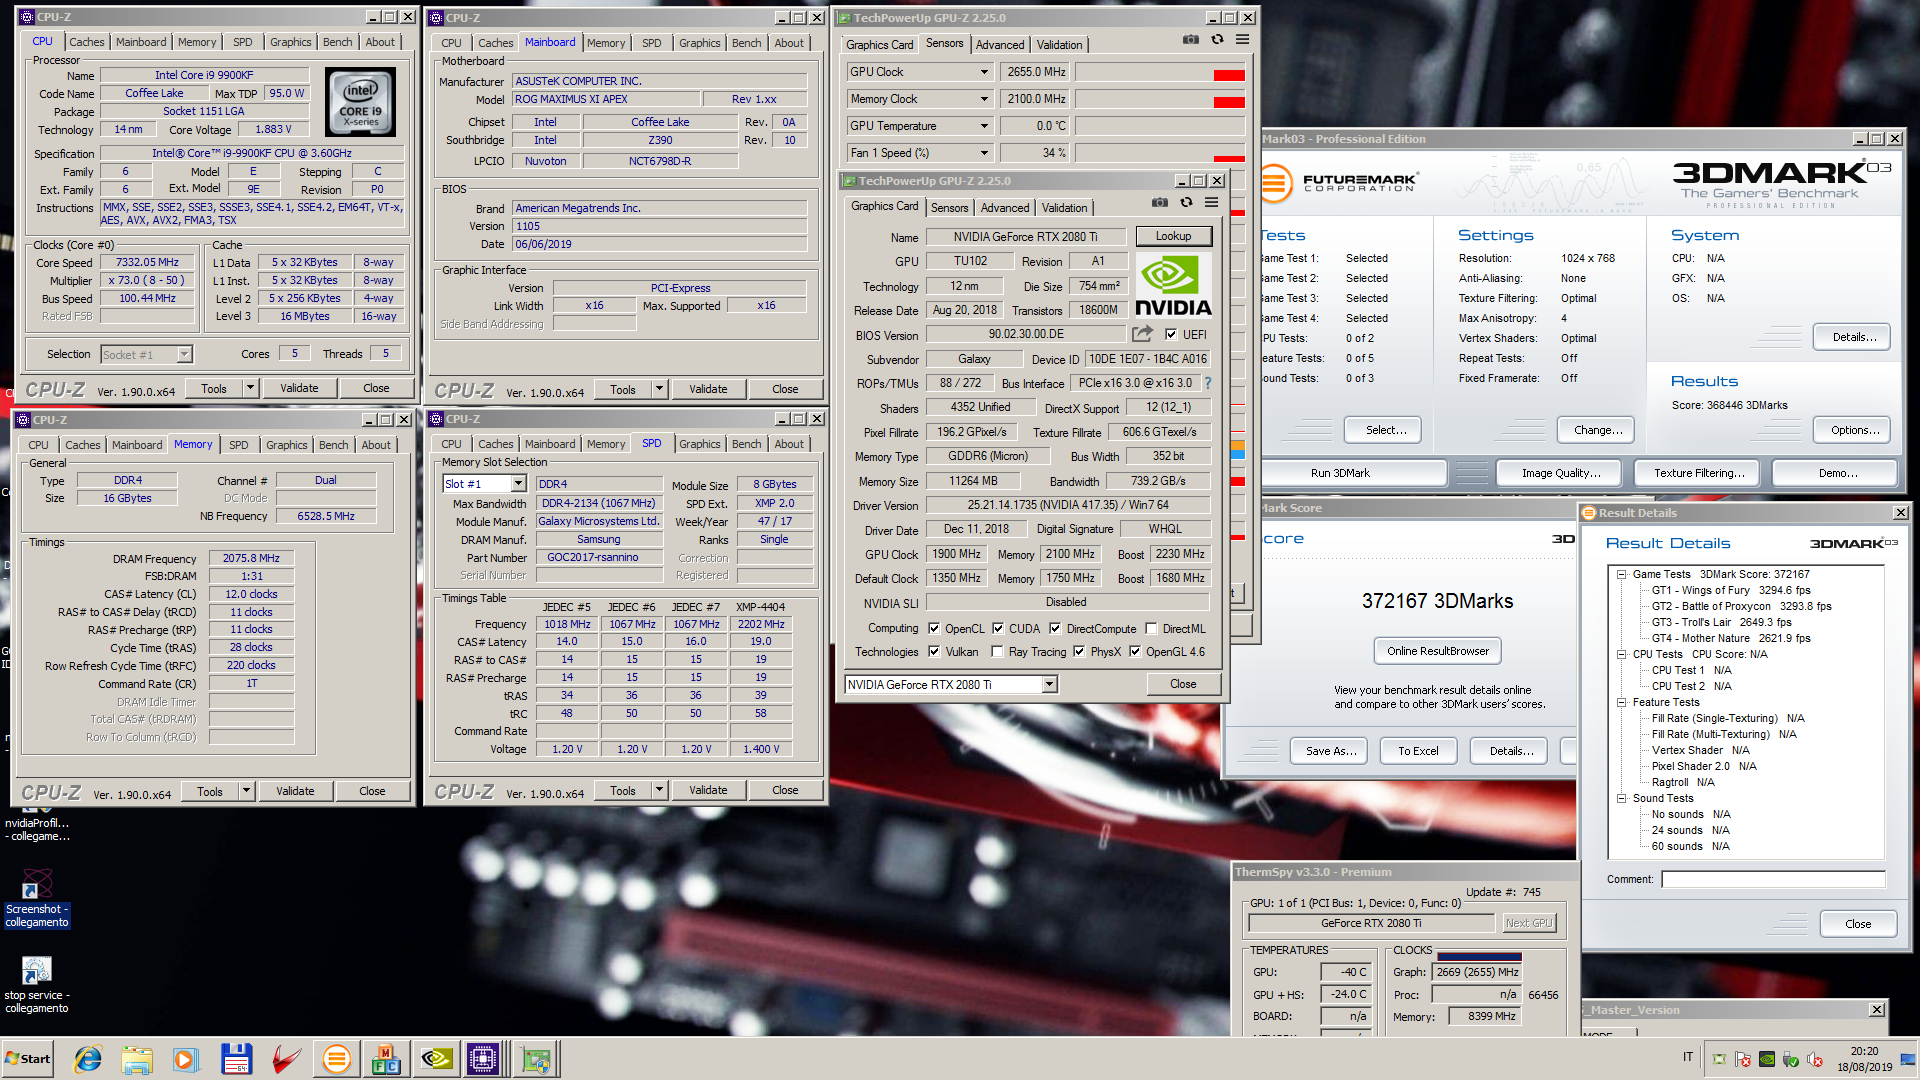Viewport: 1920px width, 1080px height.
Task: Click Texture Filtering button in 3DMark
Action: click(1699, 473)
